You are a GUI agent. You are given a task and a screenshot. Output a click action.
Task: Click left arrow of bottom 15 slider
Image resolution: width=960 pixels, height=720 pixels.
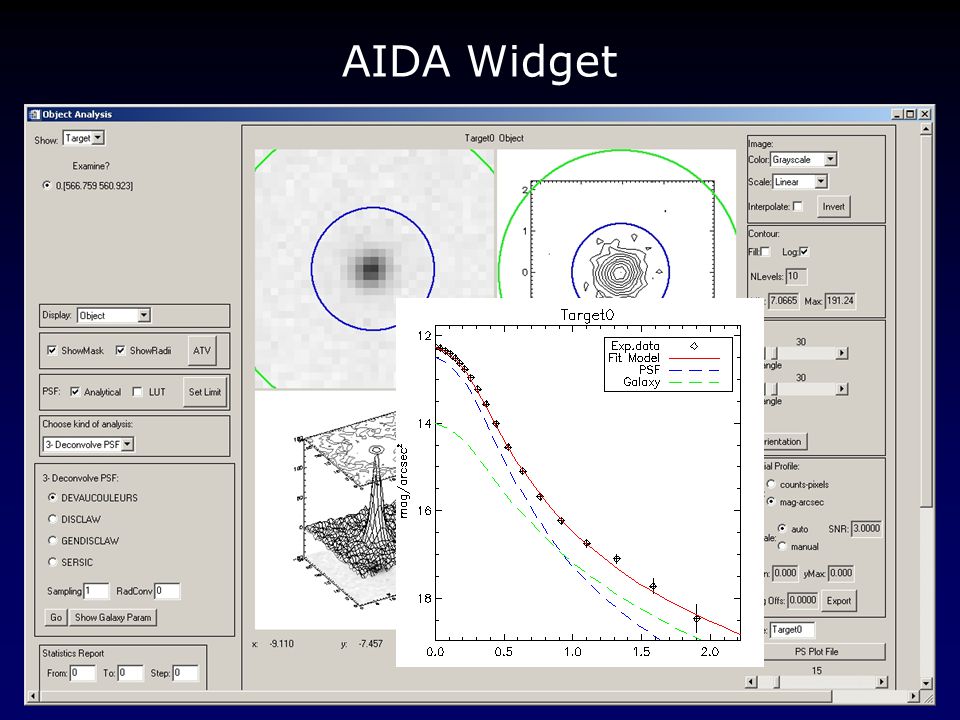752,681
